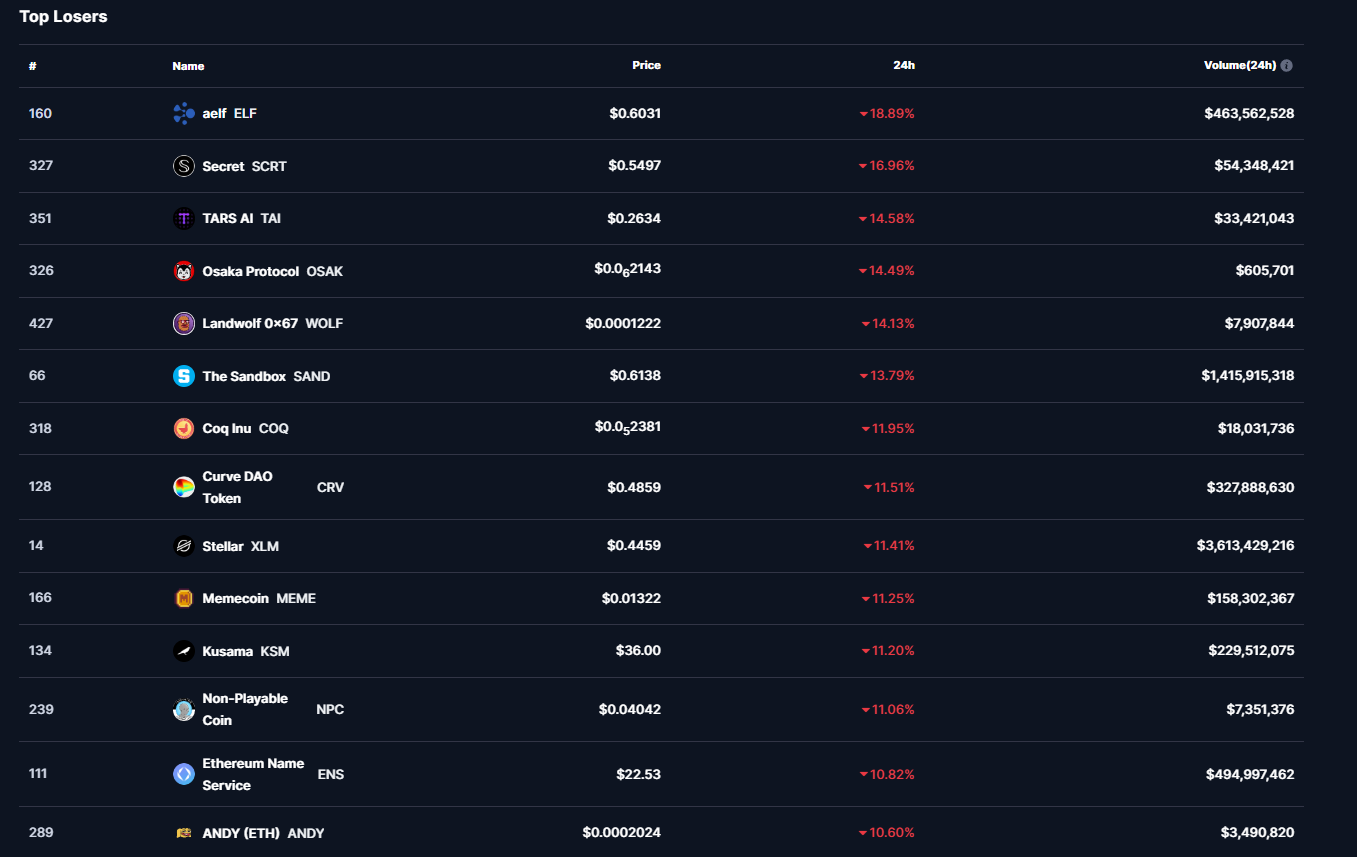
Task: Open the Non-Playable Coin link
Action: 245,709
